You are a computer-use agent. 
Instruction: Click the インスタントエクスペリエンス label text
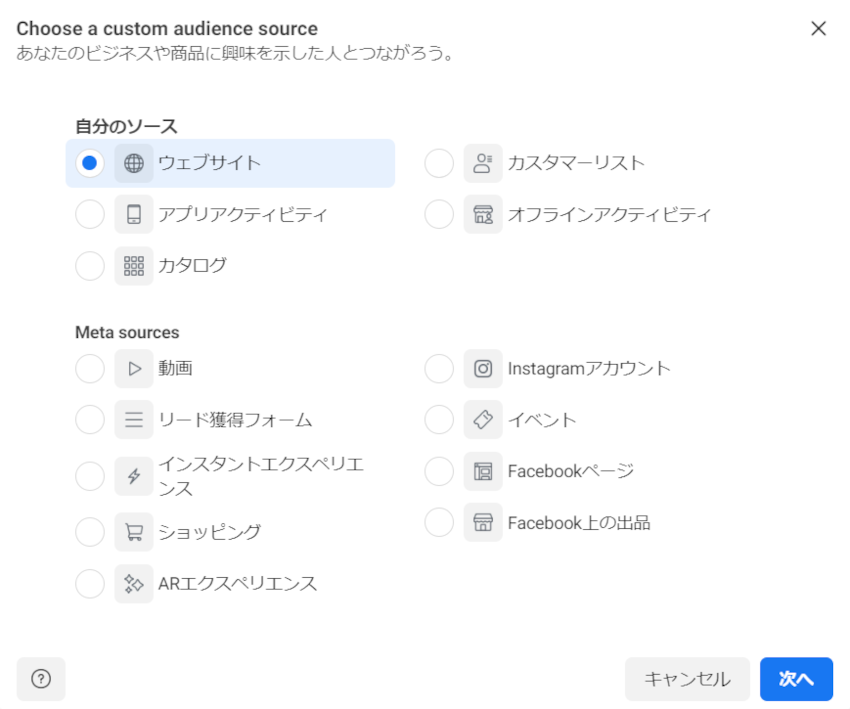(x=261, y=476)
